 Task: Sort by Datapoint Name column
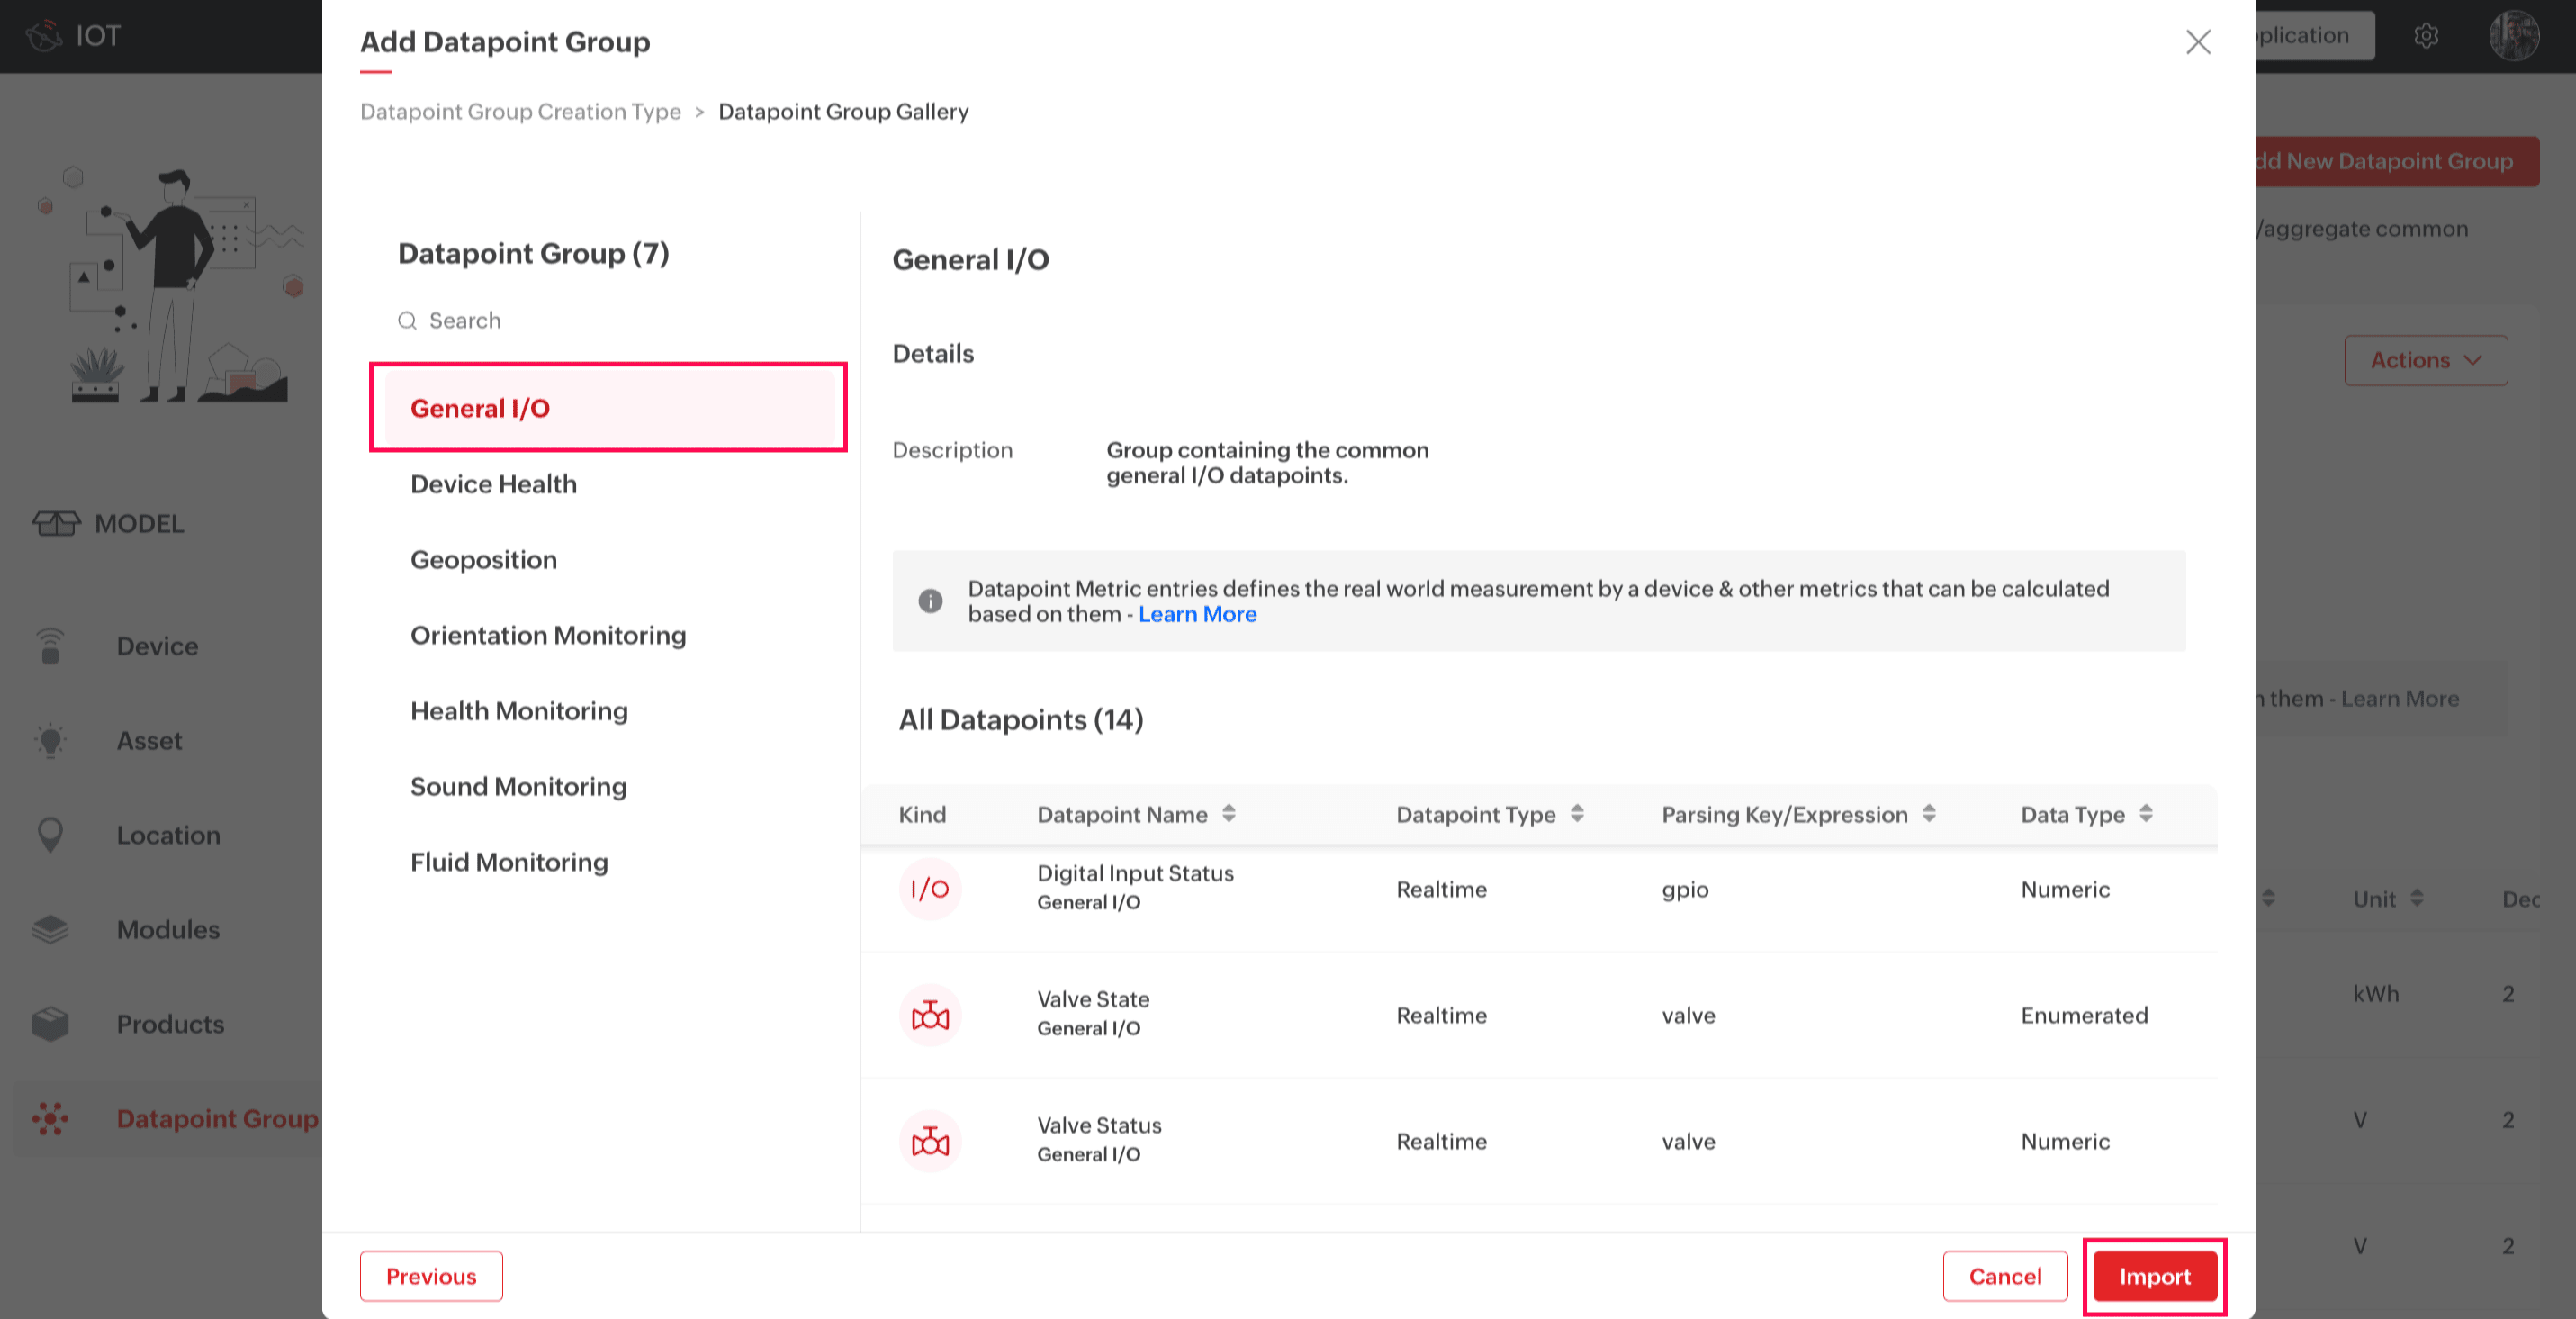[1229, 814]
